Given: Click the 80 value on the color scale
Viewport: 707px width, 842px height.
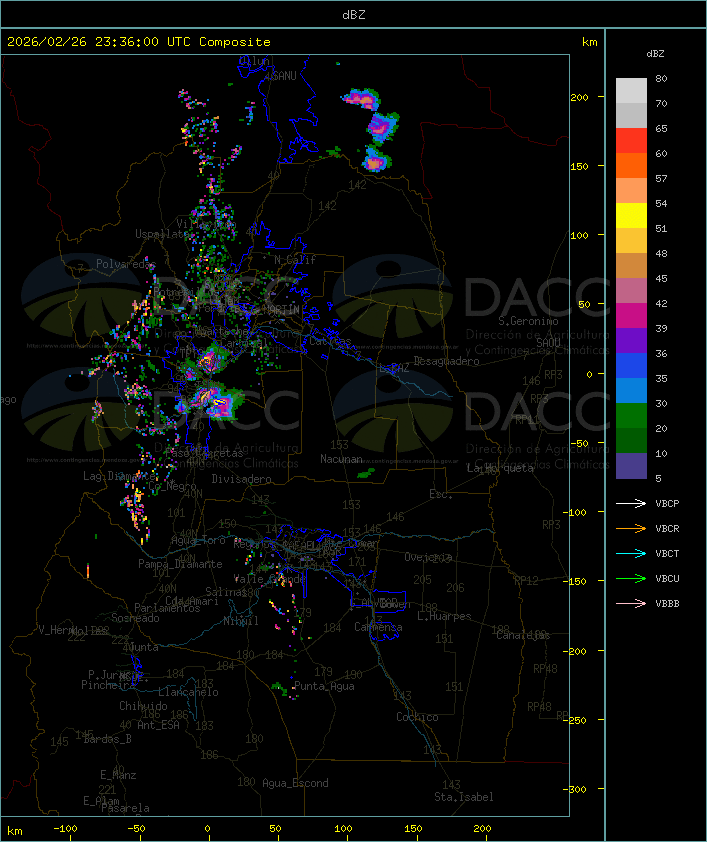Looking at the screenshot, I should click(661, 78).
